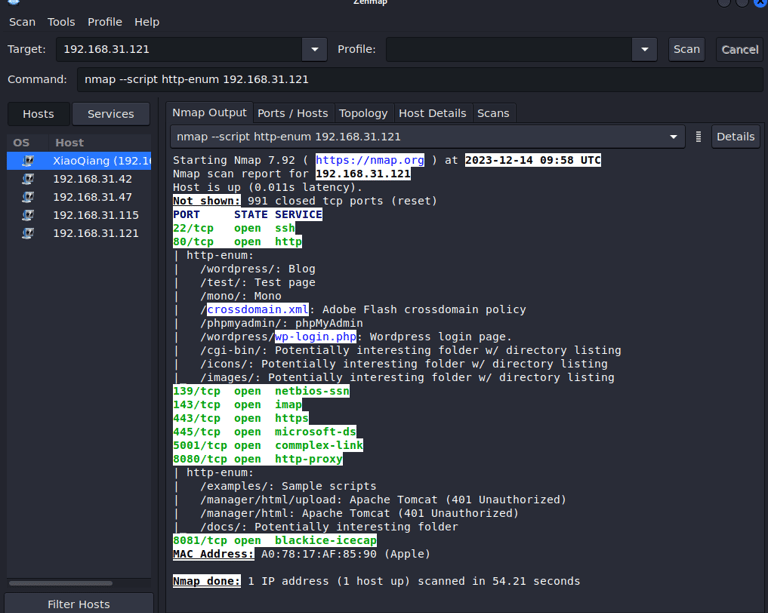Switch to the Scans tab
Viewport: 768px width, 613px height.
point(493,113)
